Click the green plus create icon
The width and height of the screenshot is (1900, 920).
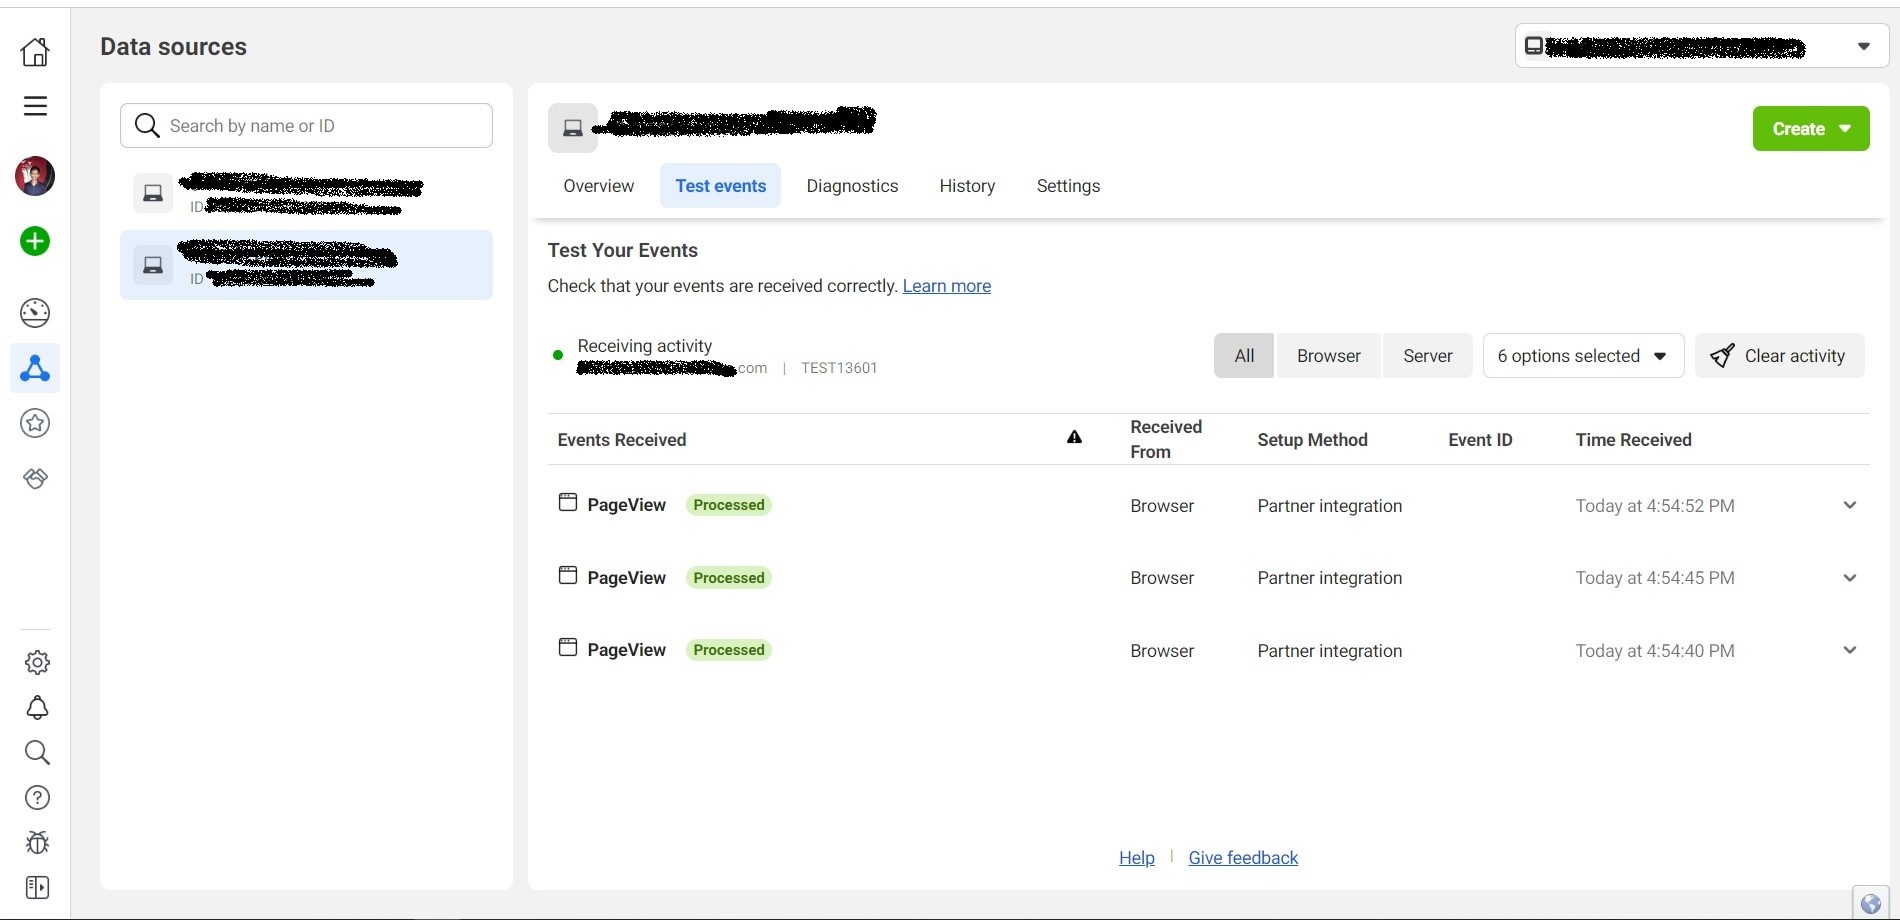pos(35,241)
